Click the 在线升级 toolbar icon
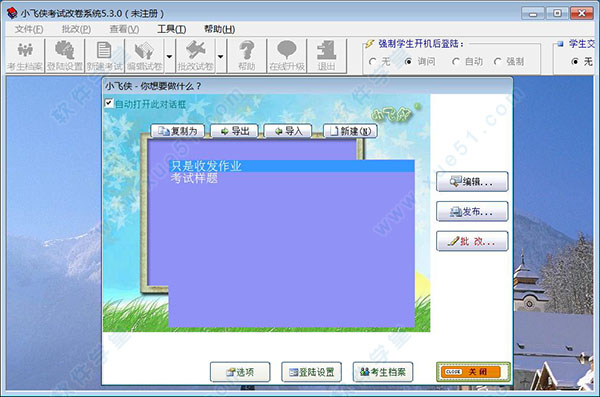Image resolution: width=600 pixels, height=397 pixels. (287, 56)
